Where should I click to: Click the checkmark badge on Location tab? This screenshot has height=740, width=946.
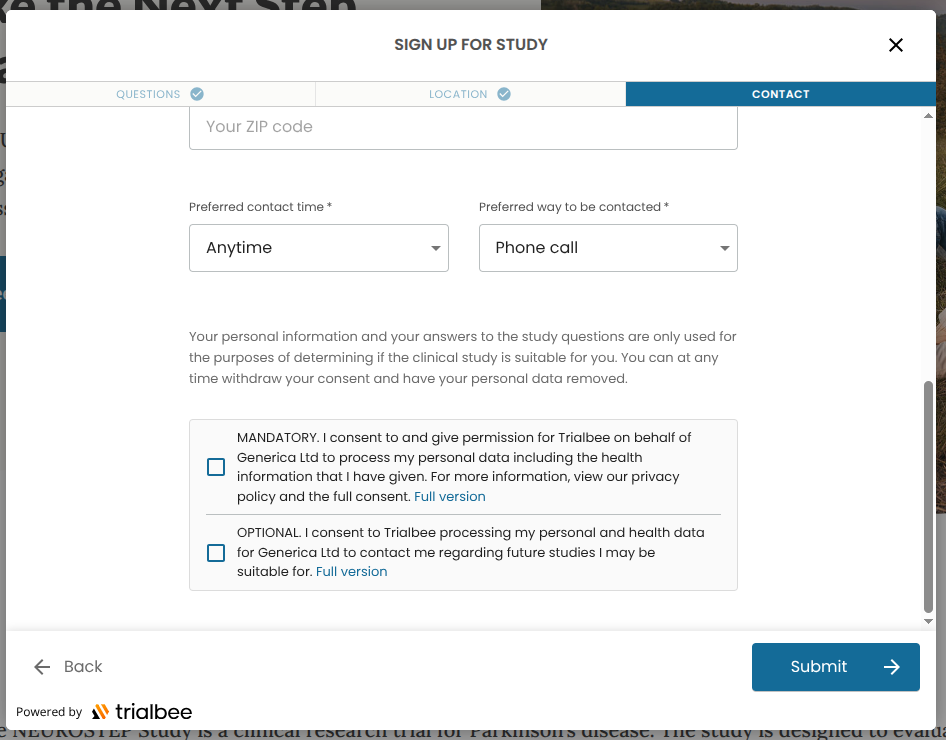pos(504,93)
